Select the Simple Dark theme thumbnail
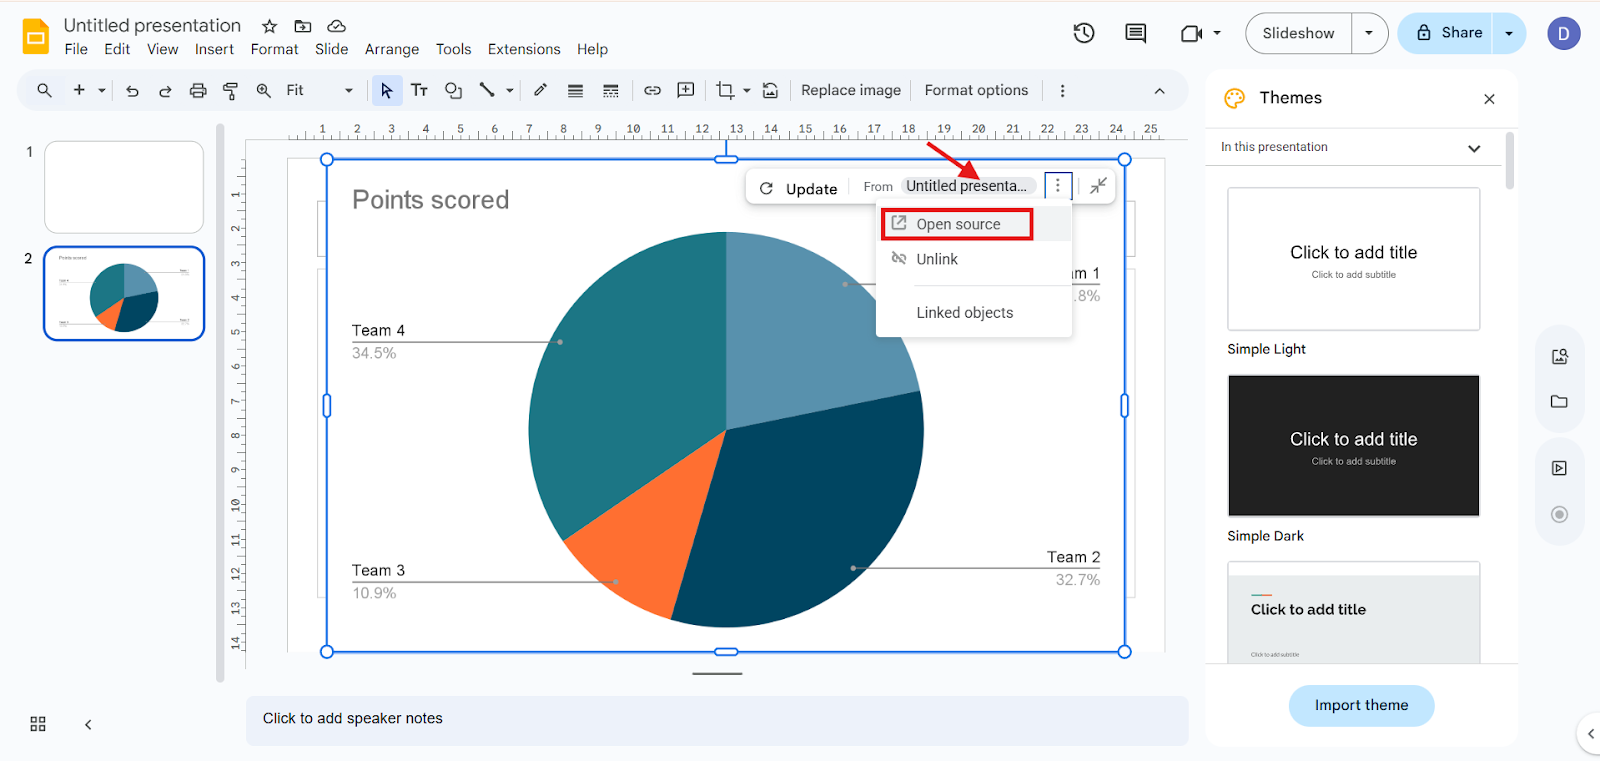The height and width of the screenshot is (761, 1600). [1353, 446]
